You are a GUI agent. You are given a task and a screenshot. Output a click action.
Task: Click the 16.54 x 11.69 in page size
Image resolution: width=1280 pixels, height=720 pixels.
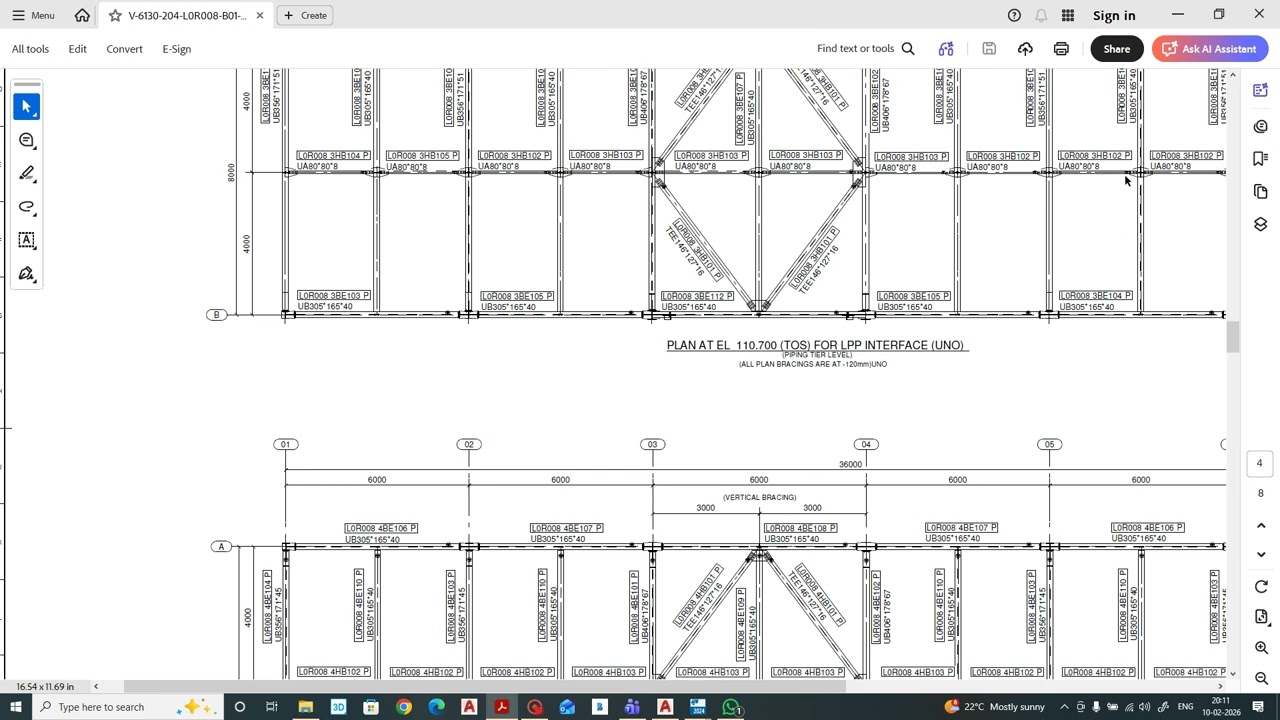[45, 687]
